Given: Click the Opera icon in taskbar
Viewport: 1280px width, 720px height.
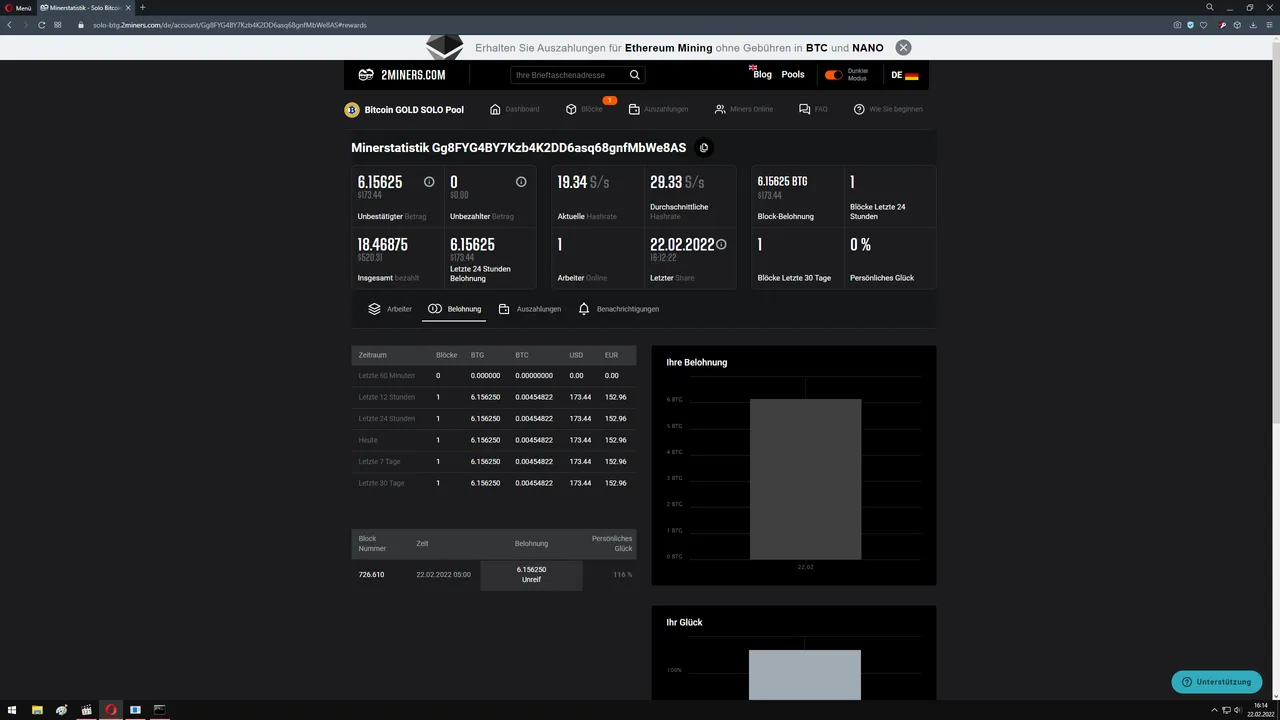Looking at the screenshot, I should tap(111, 710).
